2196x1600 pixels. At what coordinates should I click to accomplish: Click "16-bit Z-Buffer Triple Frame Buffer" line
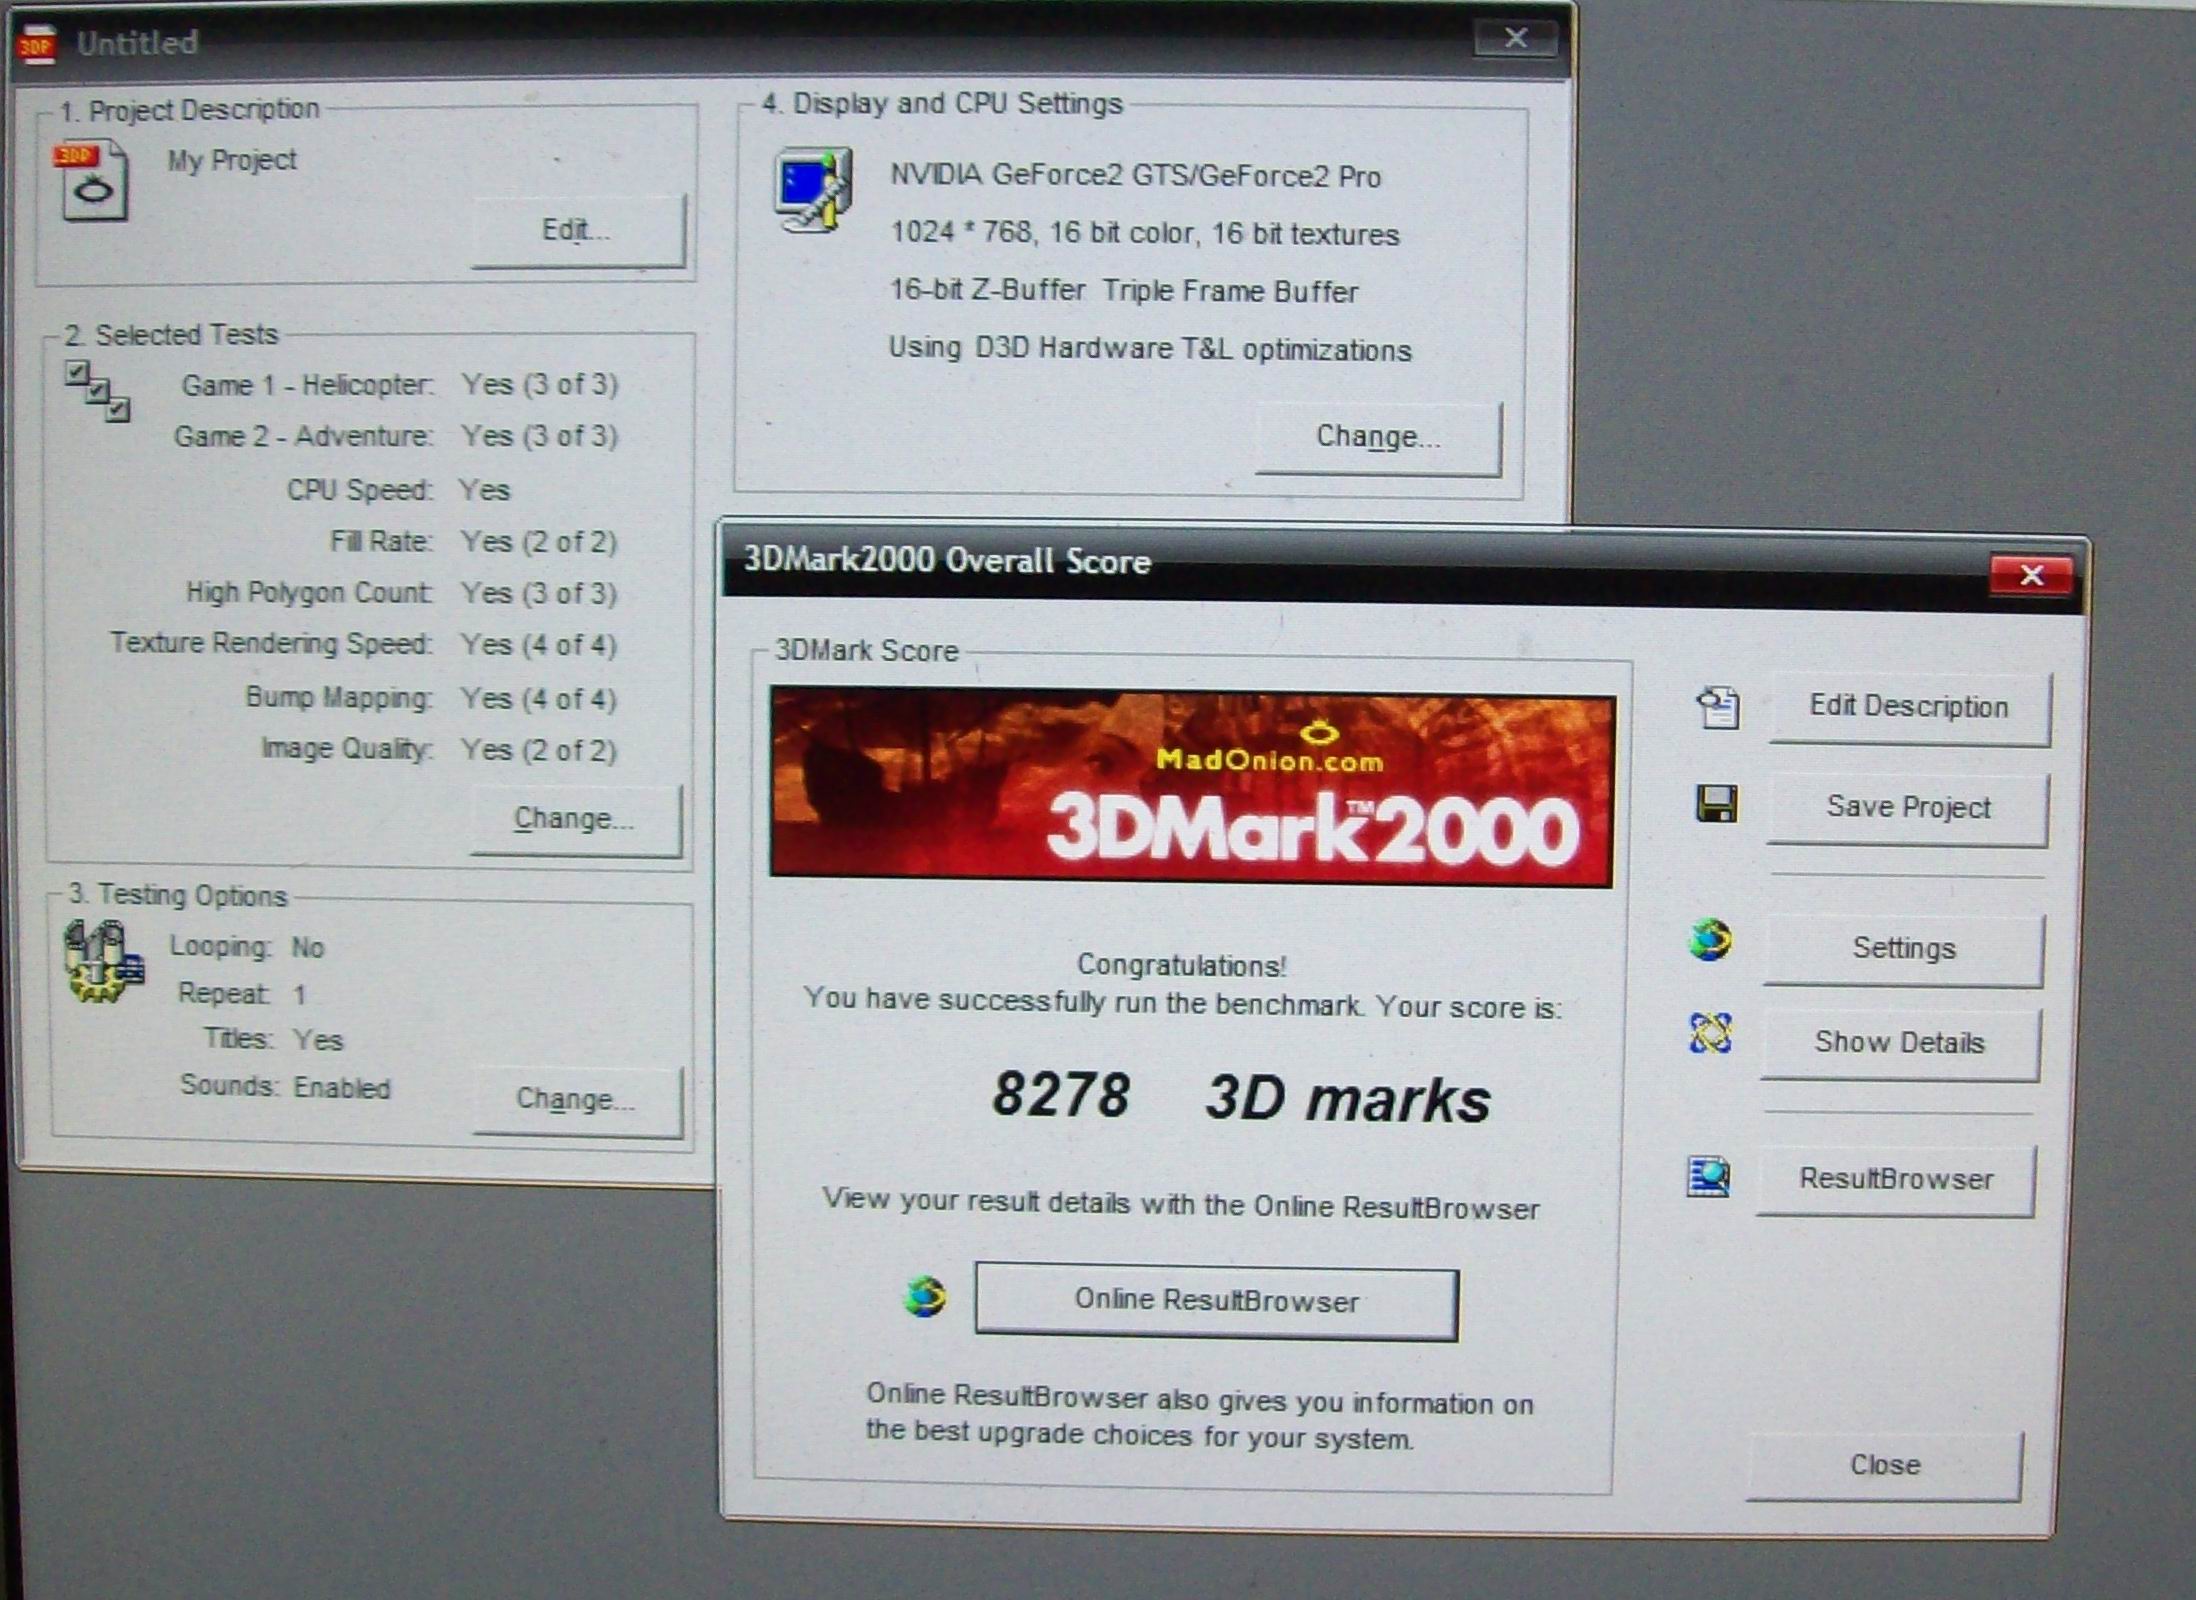coord(1124,291)
